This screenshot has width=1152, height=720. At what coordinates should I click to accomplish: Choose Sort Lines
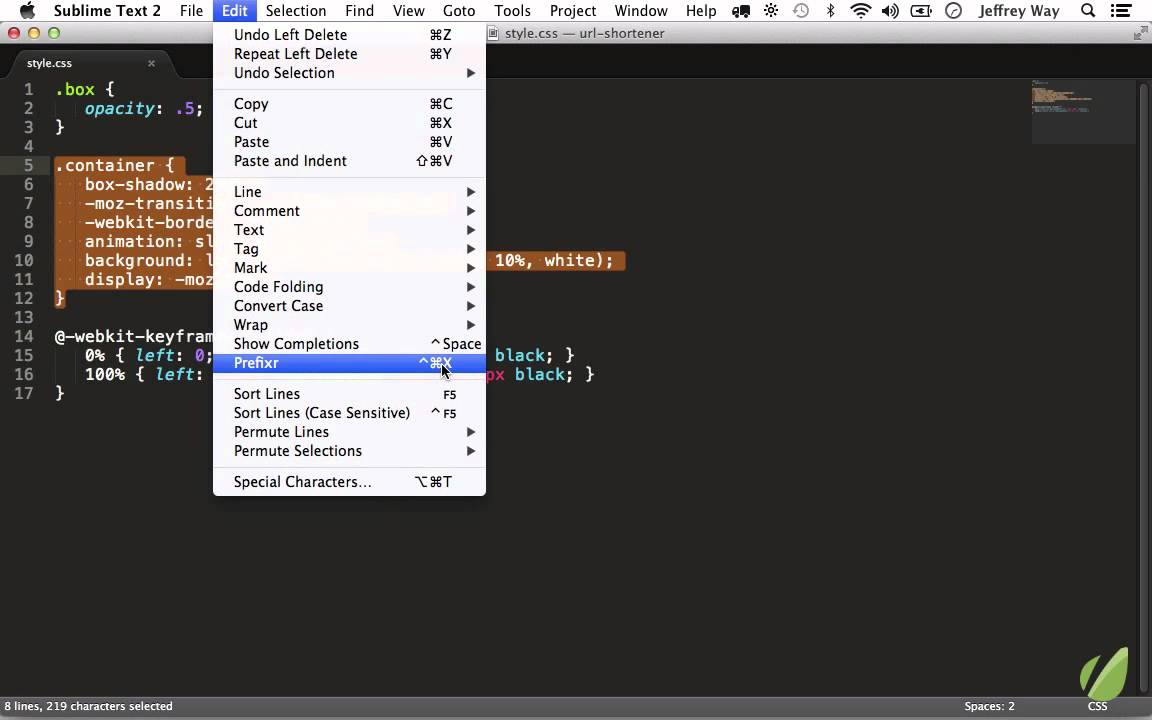pyautogui.click(x=349, y=394)
